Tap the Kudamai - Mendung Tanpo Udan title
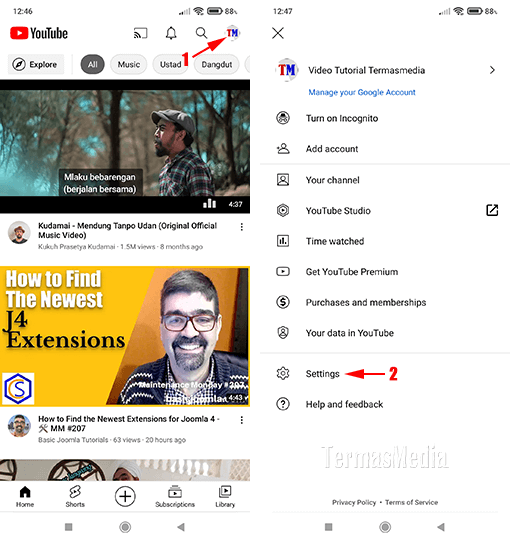 click(x=127, y=230)
